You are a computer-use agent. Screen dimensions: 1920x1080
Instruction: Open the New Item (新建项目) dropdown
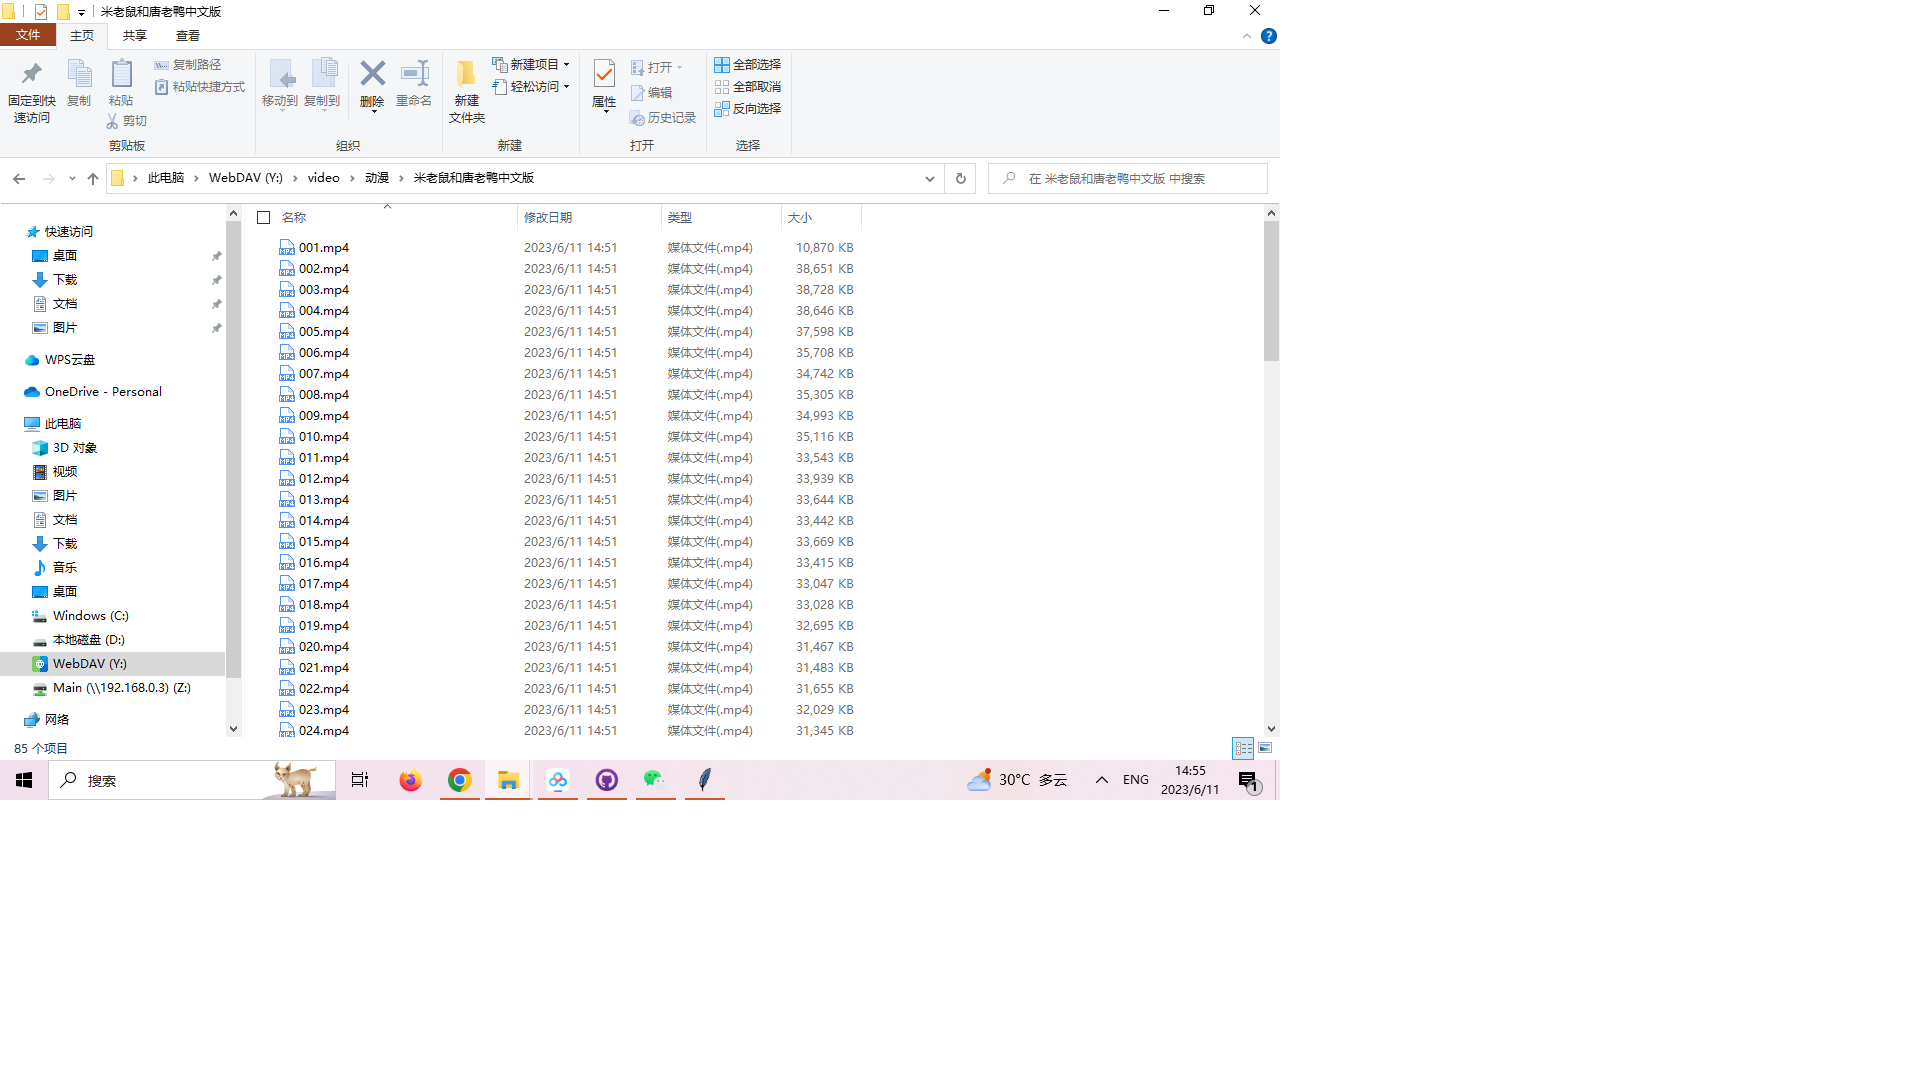532,64
